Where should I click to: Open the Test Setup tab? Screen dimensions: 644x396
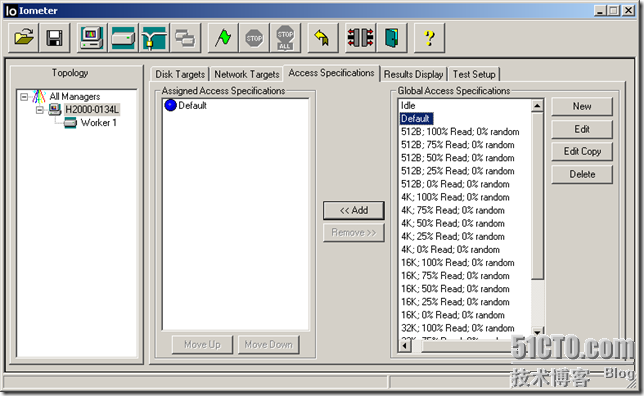pyautogui.click(x=474, y=74)
